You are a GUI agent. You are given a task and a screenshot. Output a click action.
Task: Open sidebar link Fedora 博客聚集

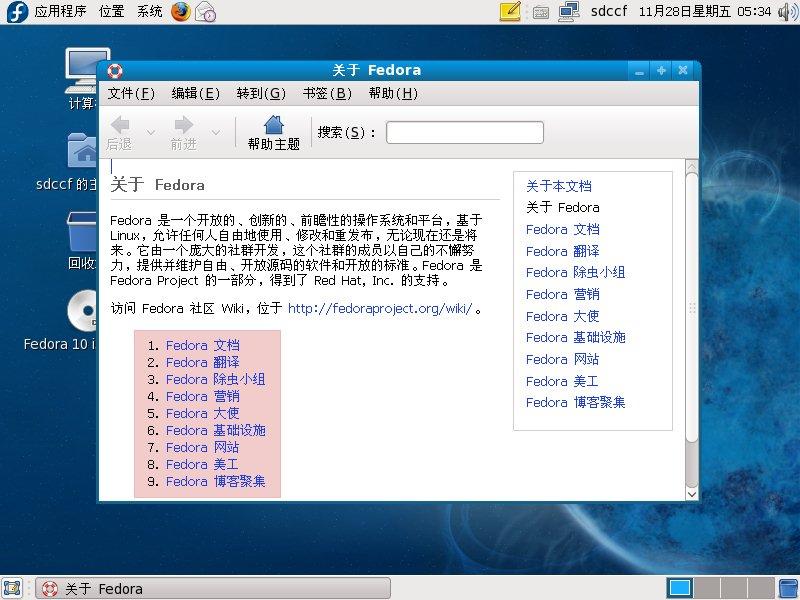[576, 403]
